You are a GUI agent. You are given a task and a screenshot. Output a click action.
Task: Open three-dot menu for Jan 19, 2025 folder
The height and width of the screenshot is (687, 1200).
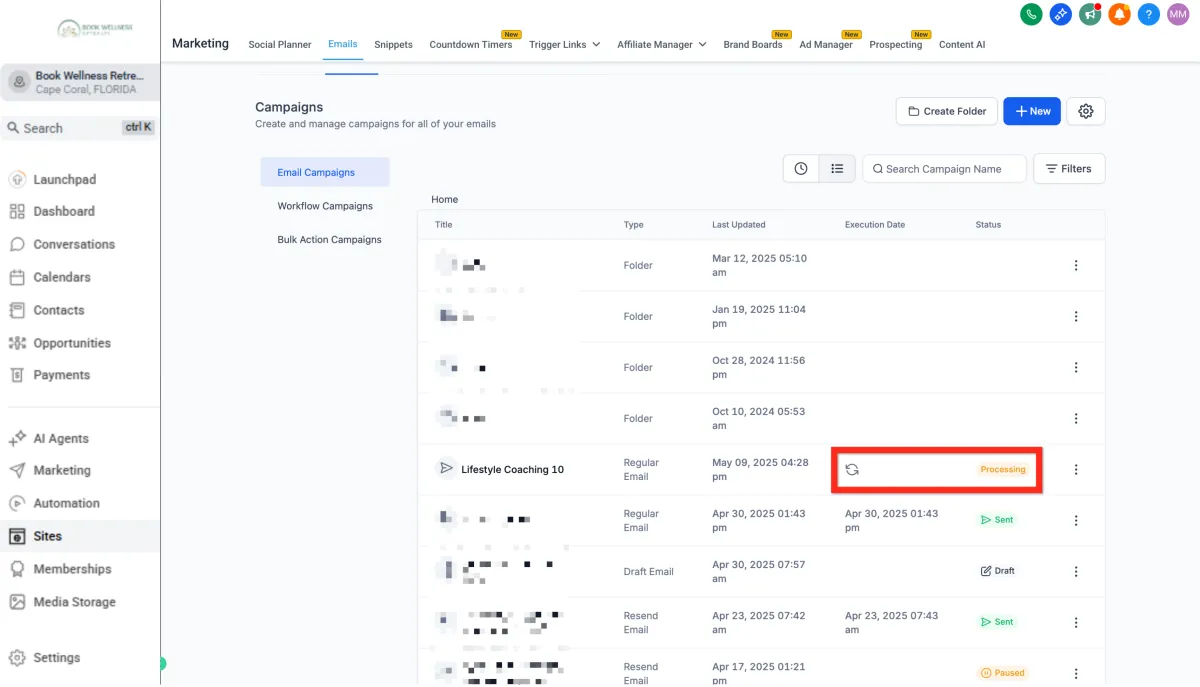tap(1076, 316)
